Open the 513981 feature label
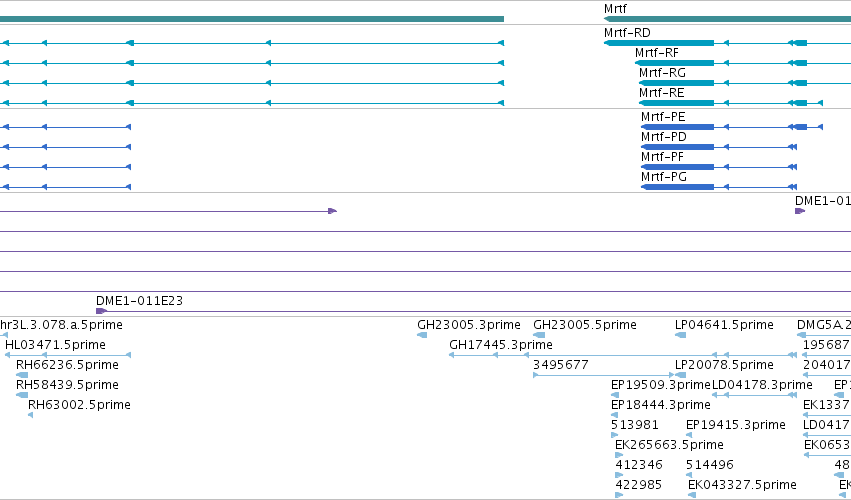The image size is (851, 500). 634,425
